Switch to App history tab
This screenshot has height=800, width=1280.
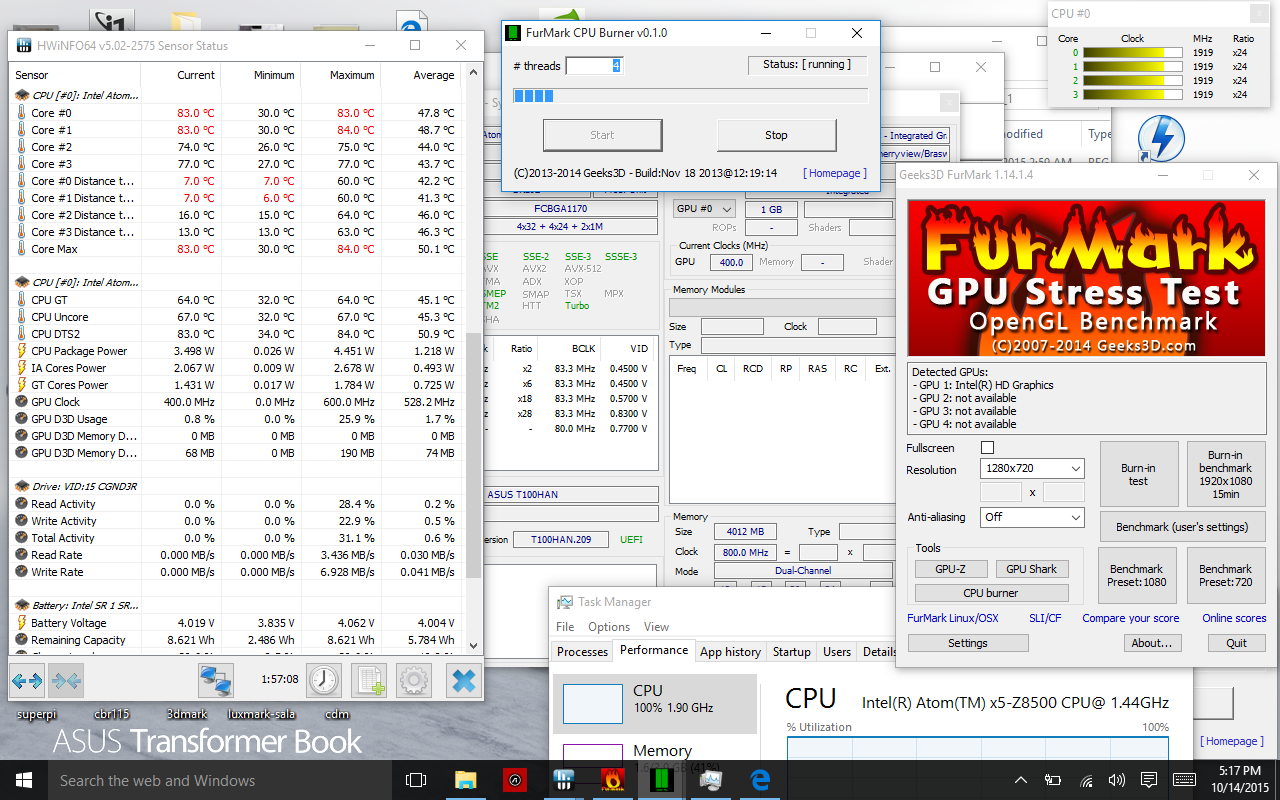pos(730,651)
